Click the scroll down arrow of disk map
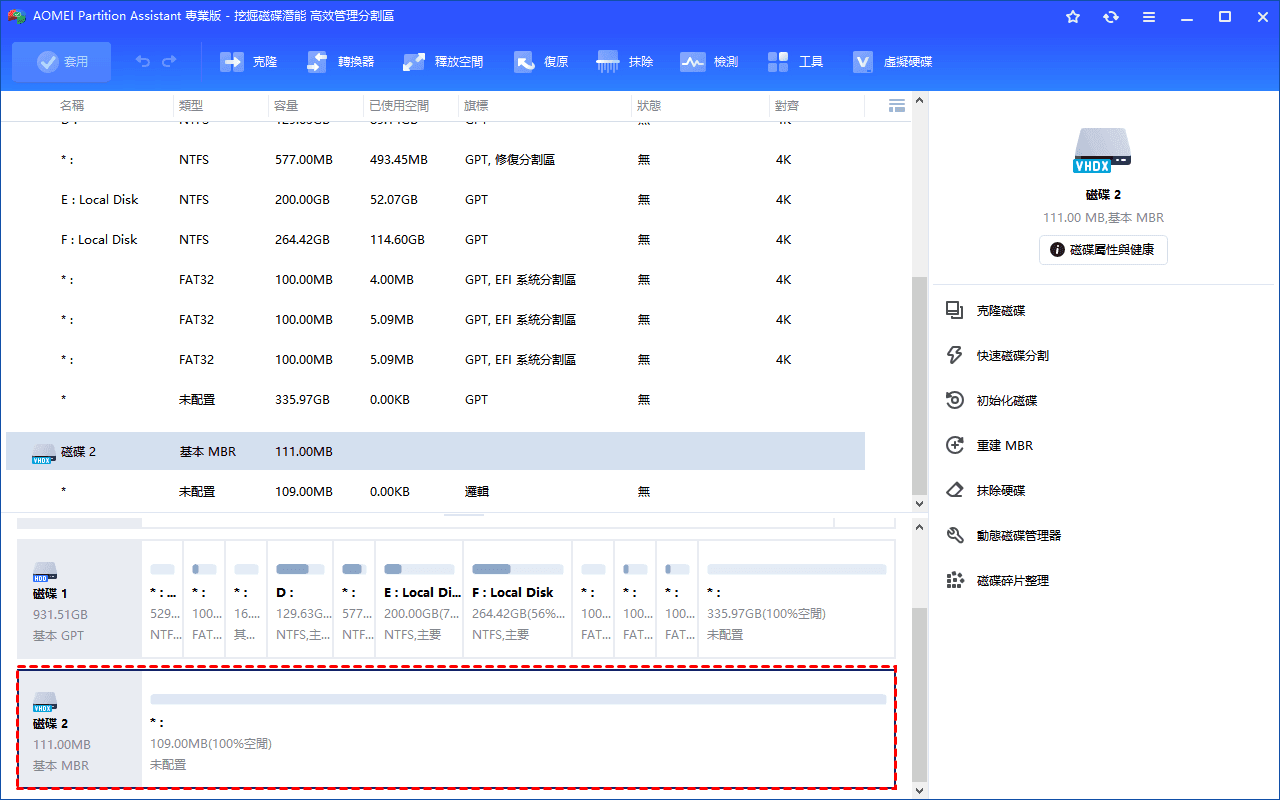 coord(920,790)
